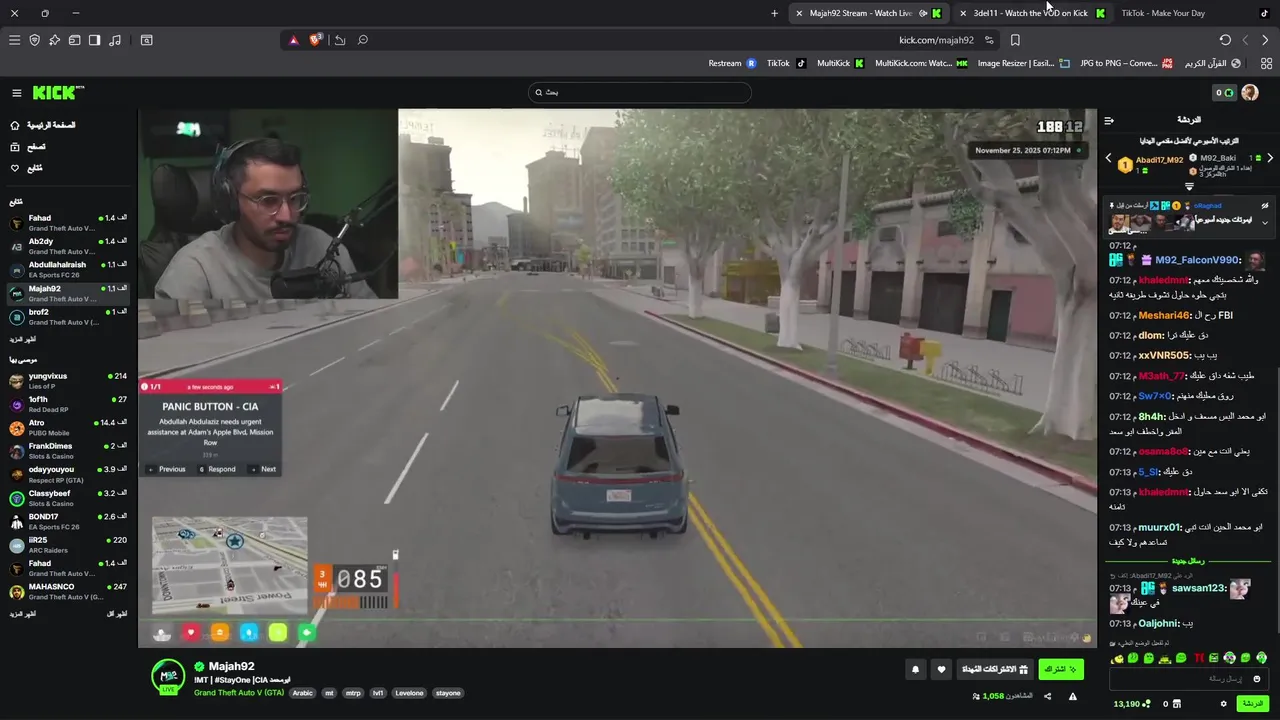Open the yungvixus recommended channel
Image resolution: width=1280 pixels, height=720 pixels.
68,380
